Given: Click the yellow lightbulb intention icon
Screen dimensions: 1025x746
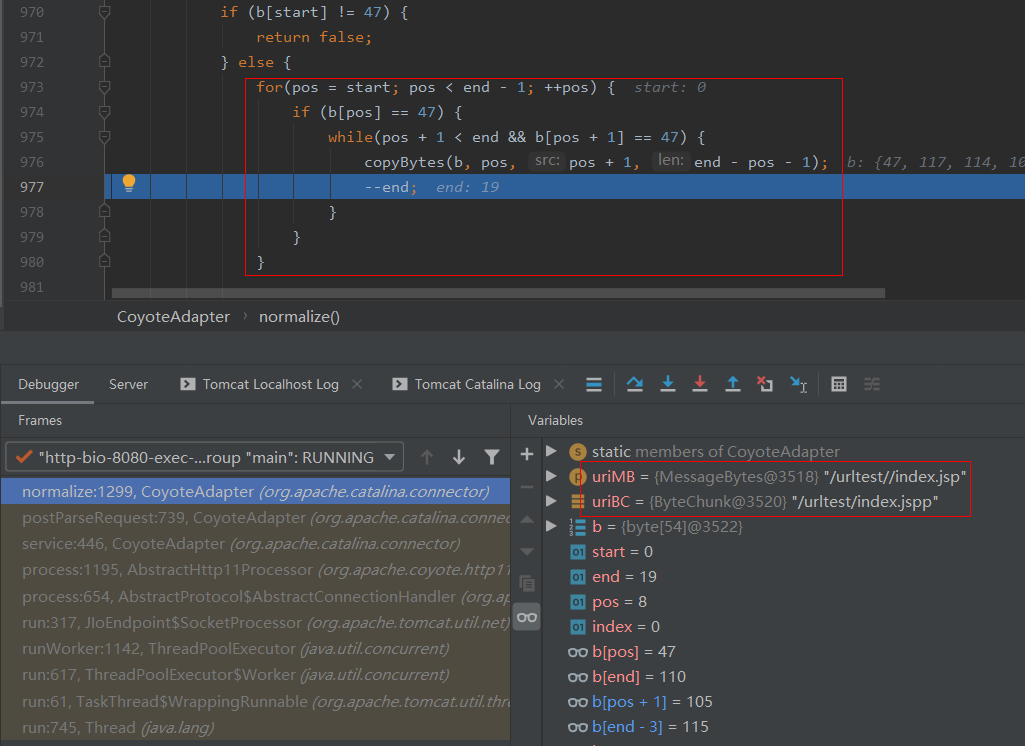Looking at the screenshot, I should tap(129, 183).
